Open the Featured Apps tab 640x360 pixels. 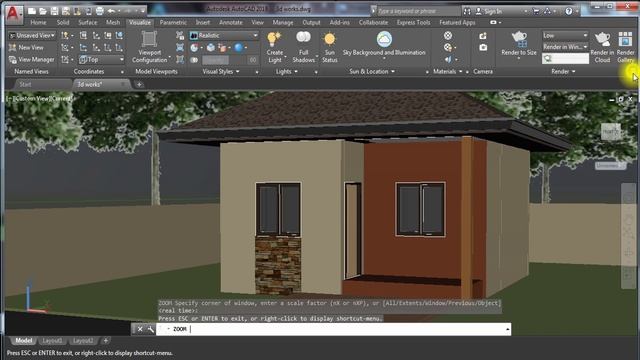point(457,22)
